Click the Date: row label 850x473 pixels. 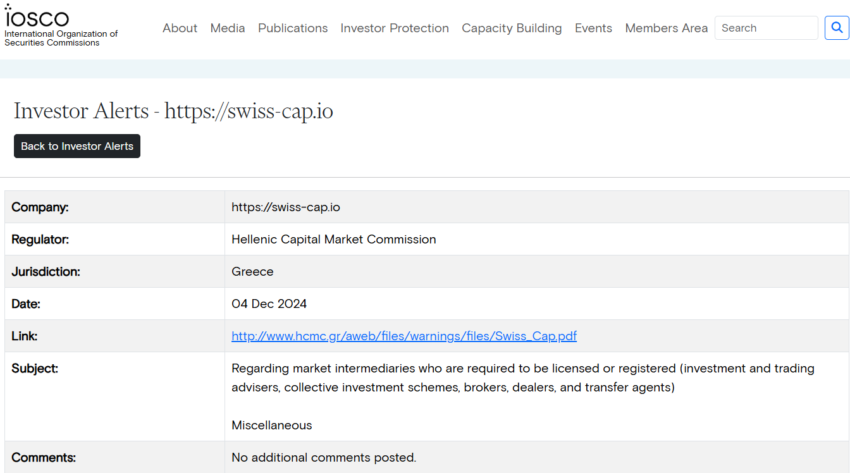25,304
